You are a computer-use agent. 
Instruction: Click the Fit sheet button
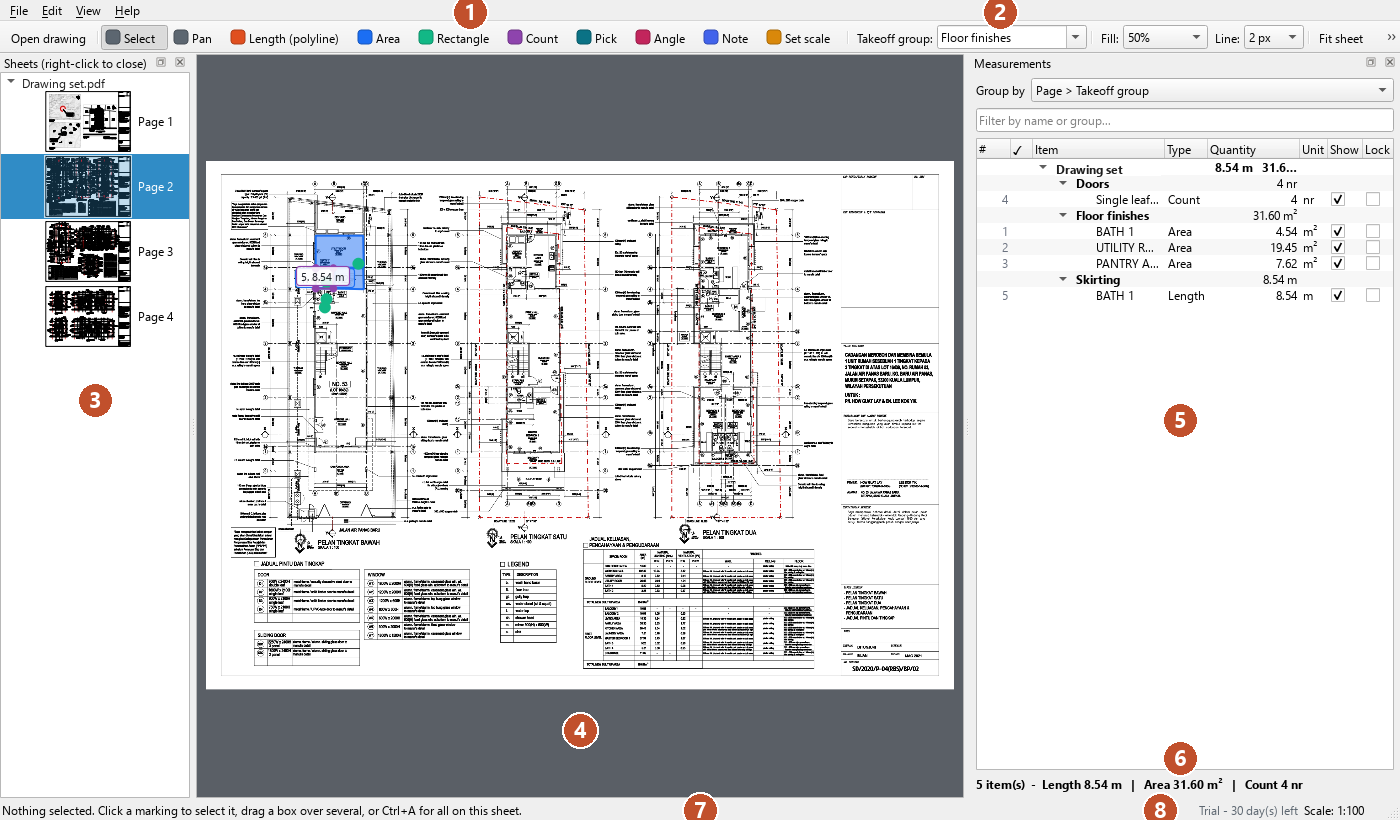(1341, 39)
